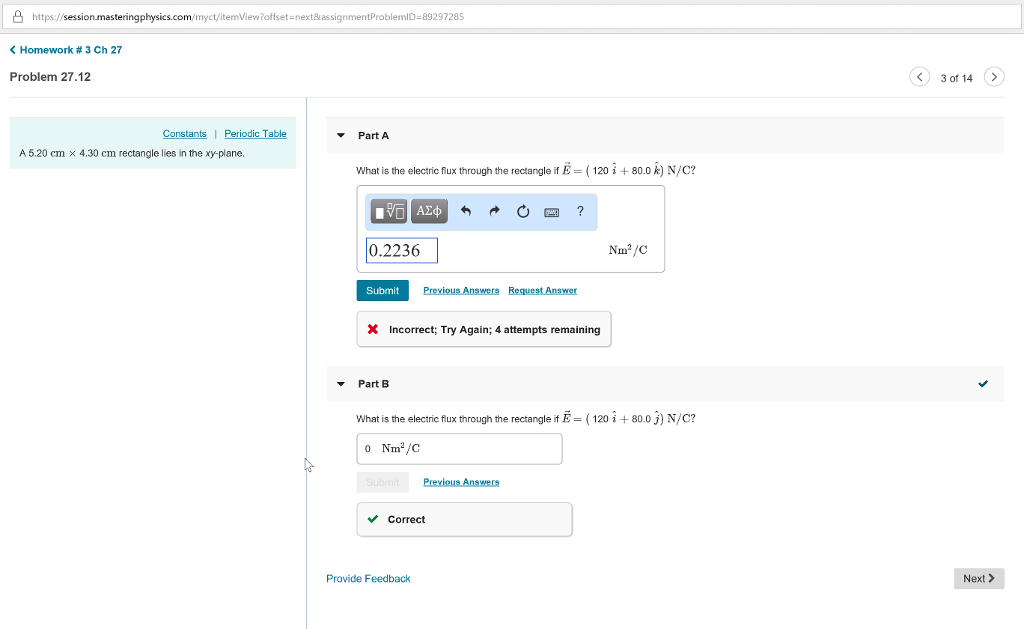Open Provide Feedback
The height and width of the screenshot is (629, 1024).
(368, 578)
